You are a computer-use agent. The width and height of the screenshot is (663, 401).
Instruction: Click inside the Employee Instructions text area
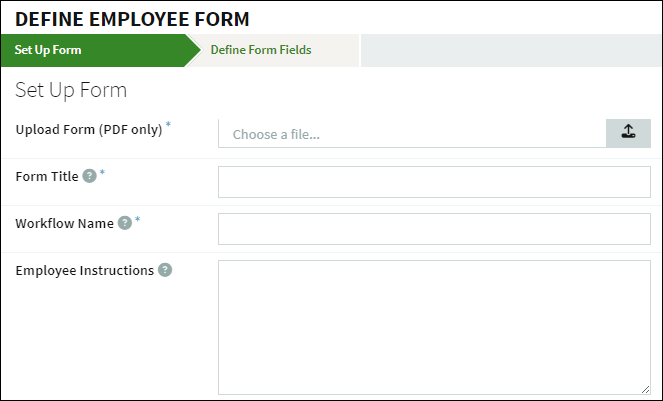coord(434,327)
